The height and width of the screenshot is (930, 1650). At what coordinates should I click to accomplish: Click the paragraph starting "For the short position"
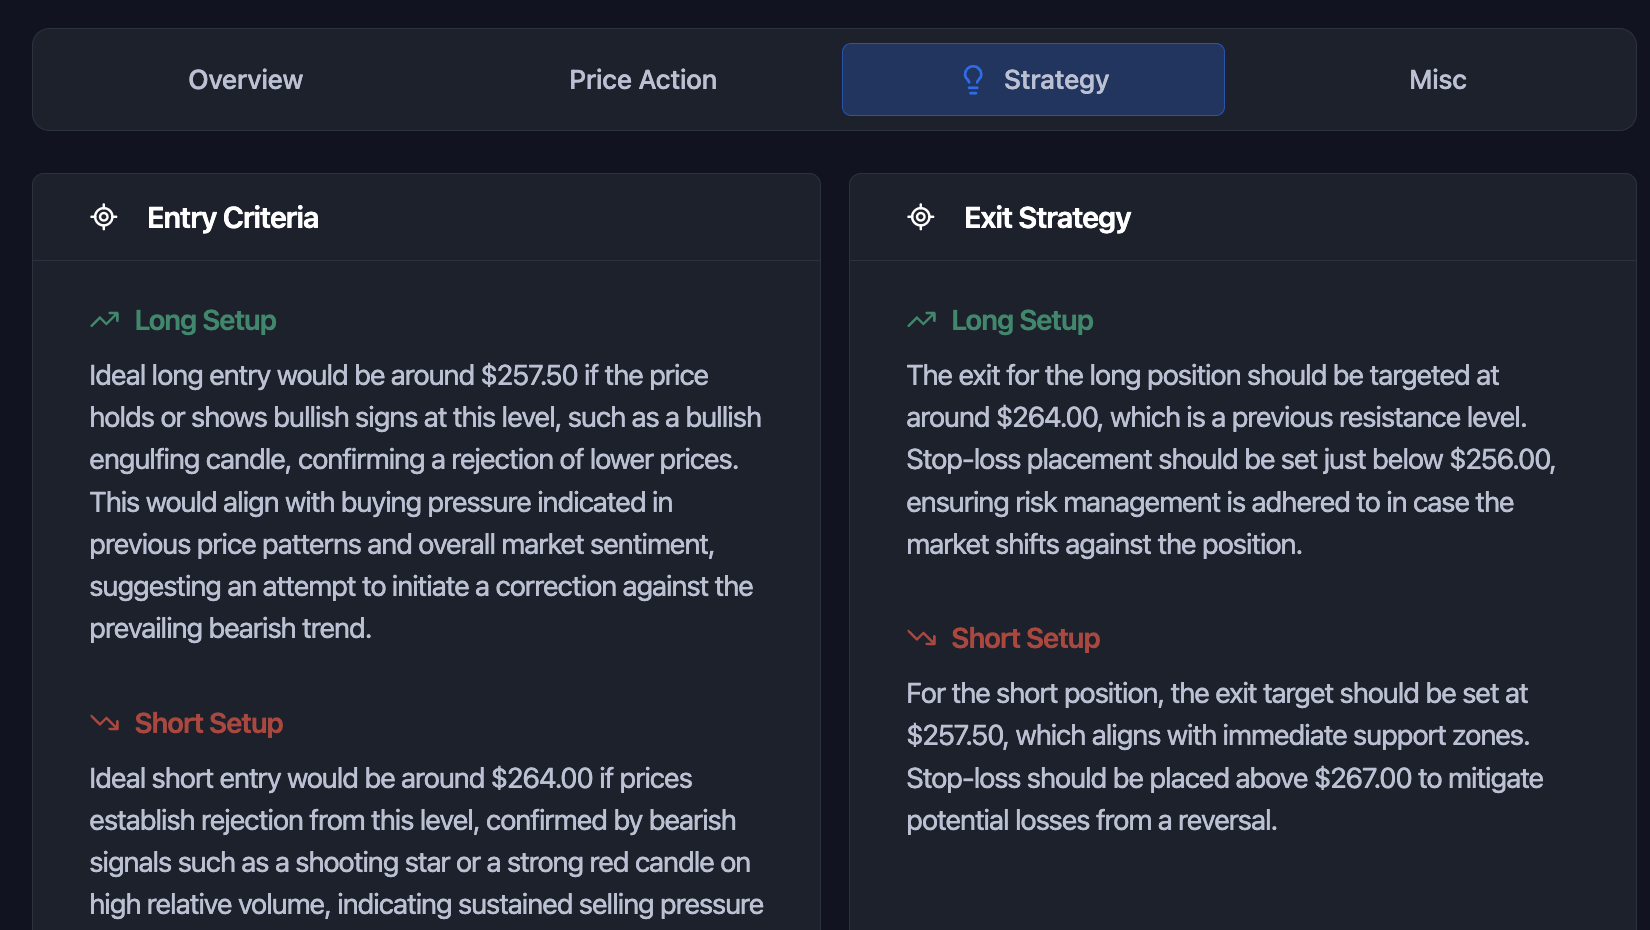1224,757
